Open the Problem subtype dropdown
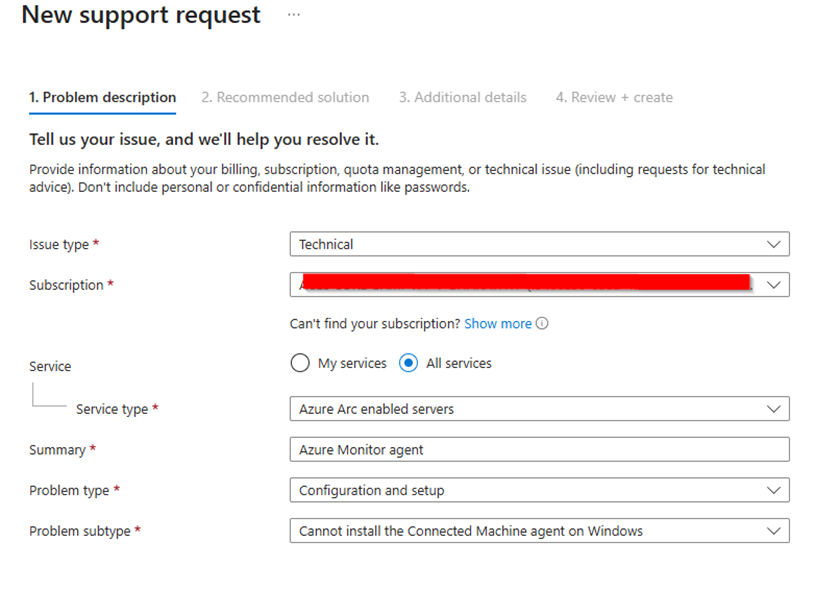Screen dimensions: 840x591 (539, 531)
